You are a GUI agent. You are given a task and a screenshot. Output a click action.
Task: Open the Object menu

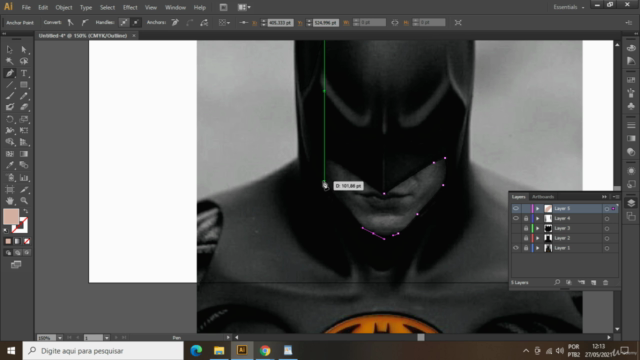point(64,7)
